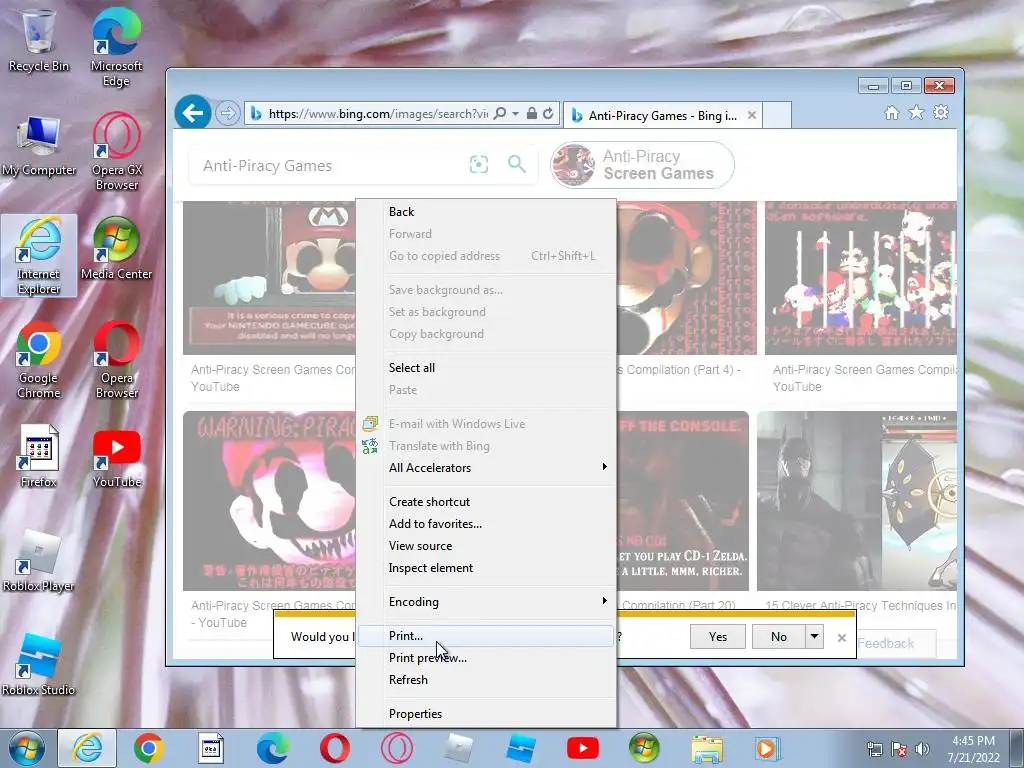Expand the All Accelerators submenu

tap(486, 468)
